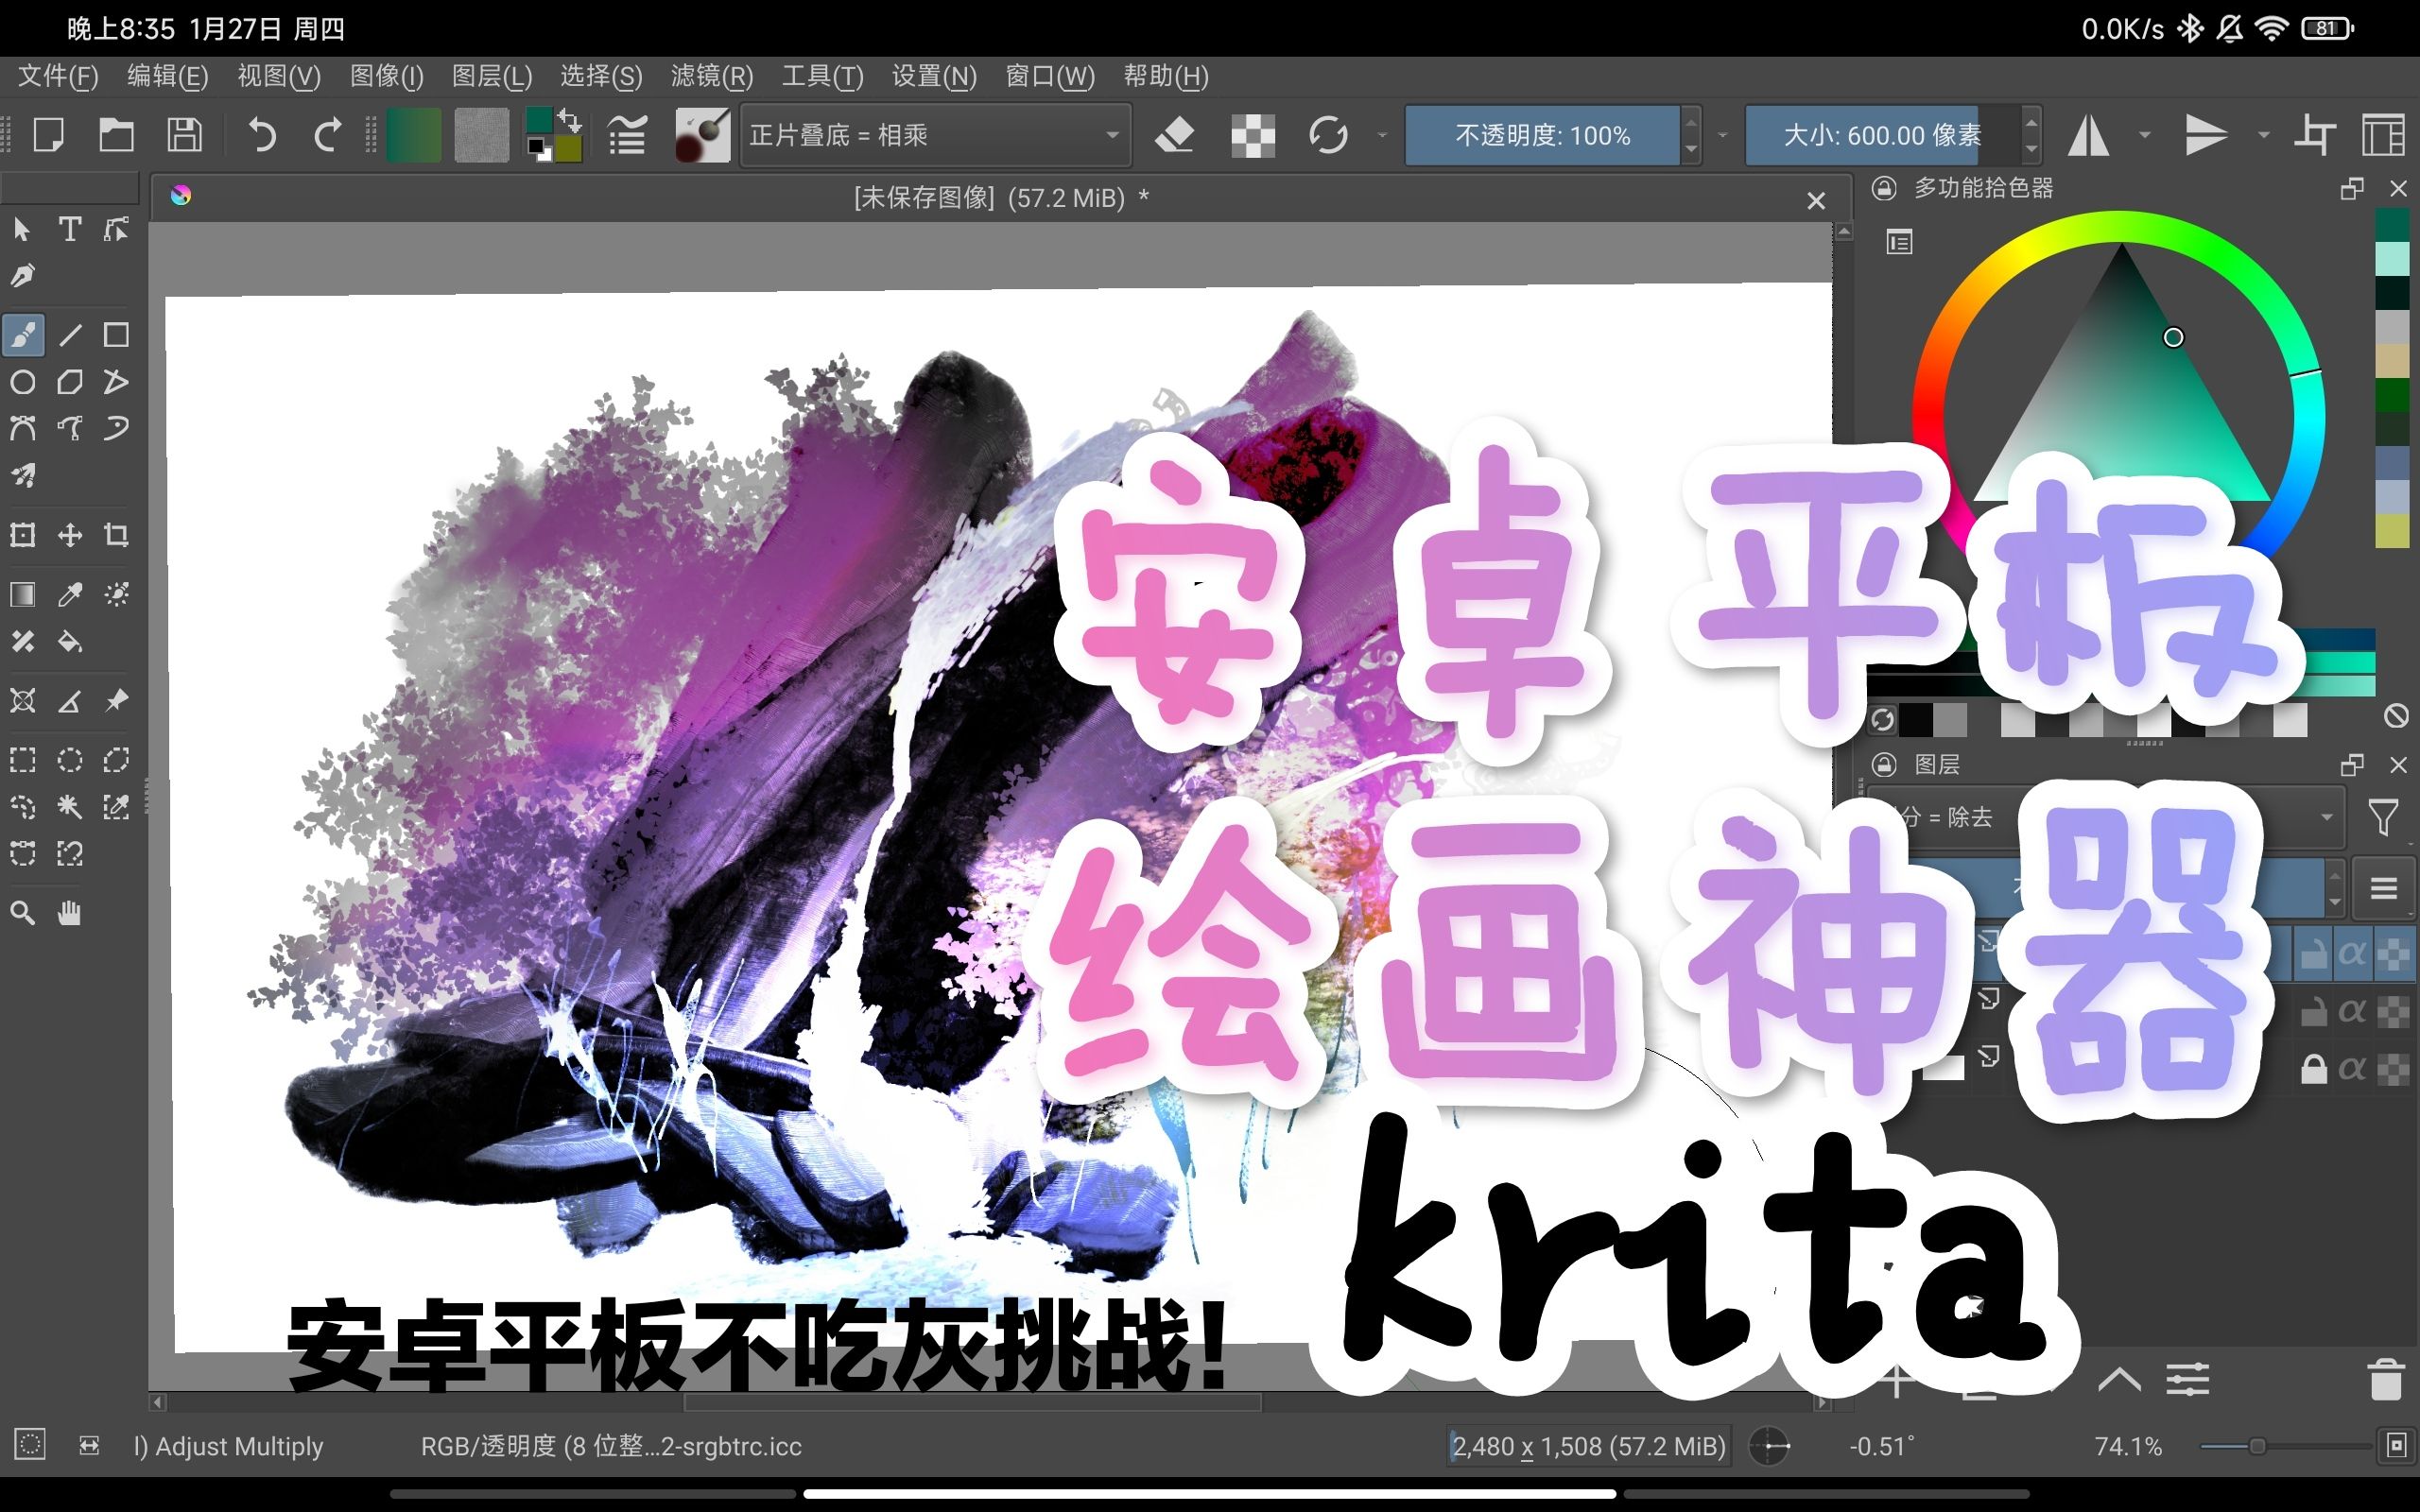Open the layer blending mode dropdown arrow
Image resolution: width=2420 pixels, height=1512 pixels.
(2327, 817)
